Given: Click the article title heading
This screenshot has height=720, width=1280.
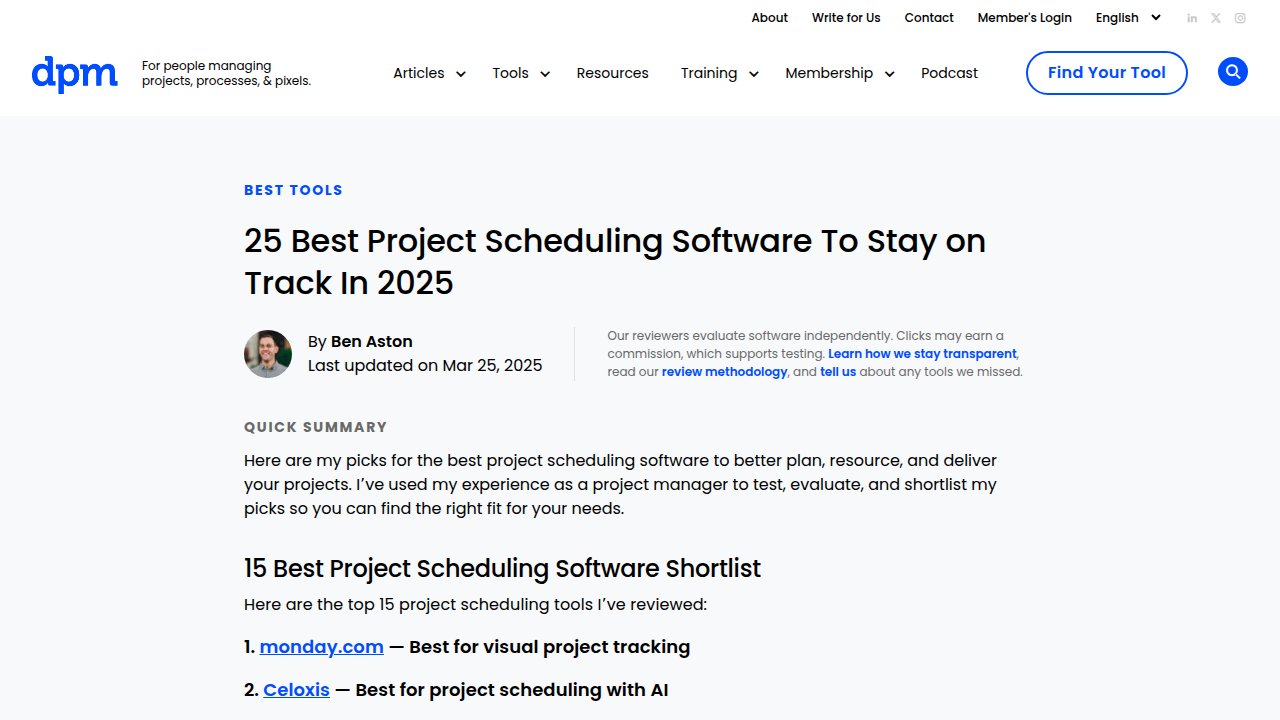Looking at the screenshot, I should point(615,262).
